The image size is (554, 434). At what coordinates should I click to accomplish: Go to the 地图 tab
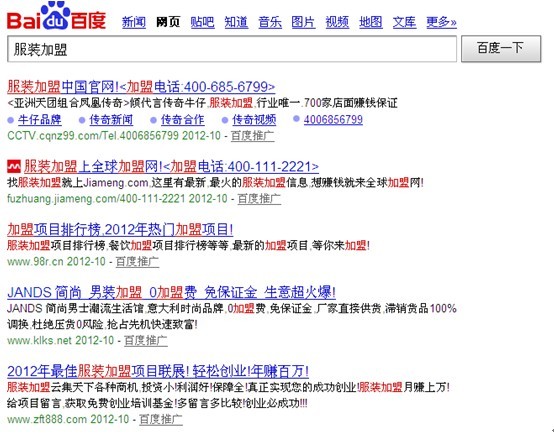click(x=371, y=22)
